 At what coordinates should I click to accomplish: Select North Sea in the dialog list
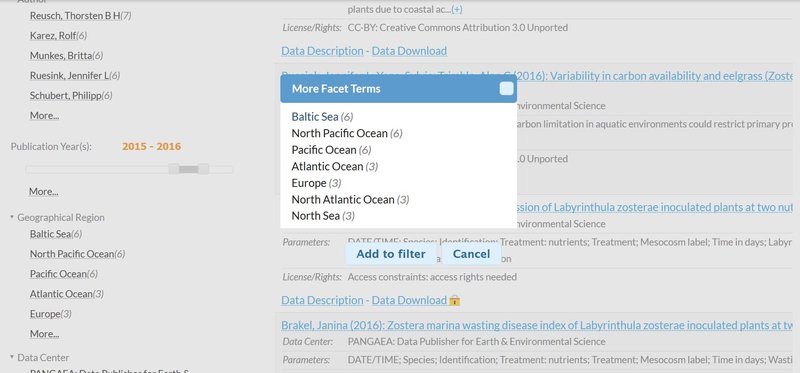[322, 216]
